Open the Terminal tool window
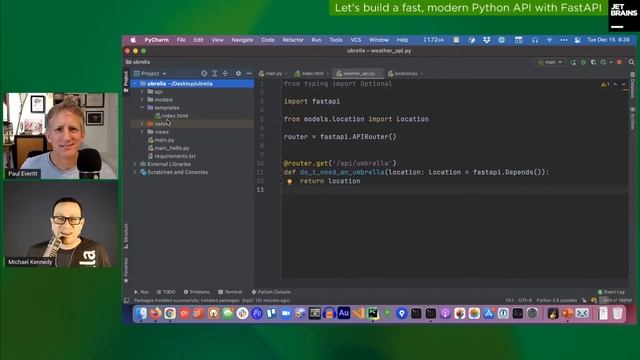640x360 pixels. coord(230,292)
